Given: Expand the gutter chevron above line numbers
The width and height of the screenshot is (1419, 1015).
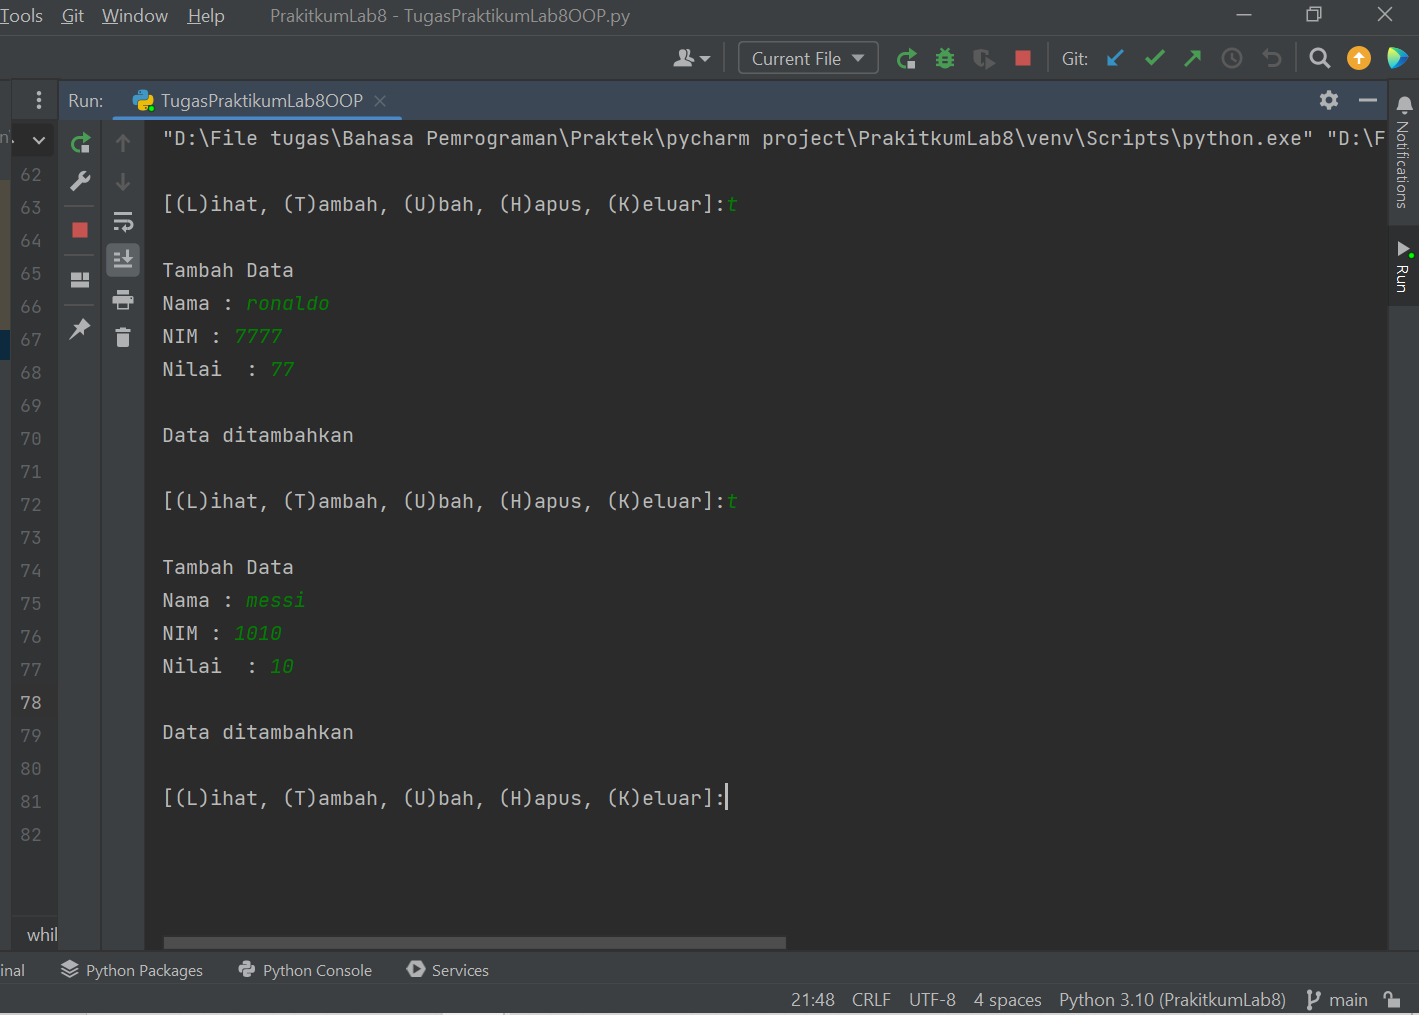Looking at the screenshot, I should pos(37,139).
